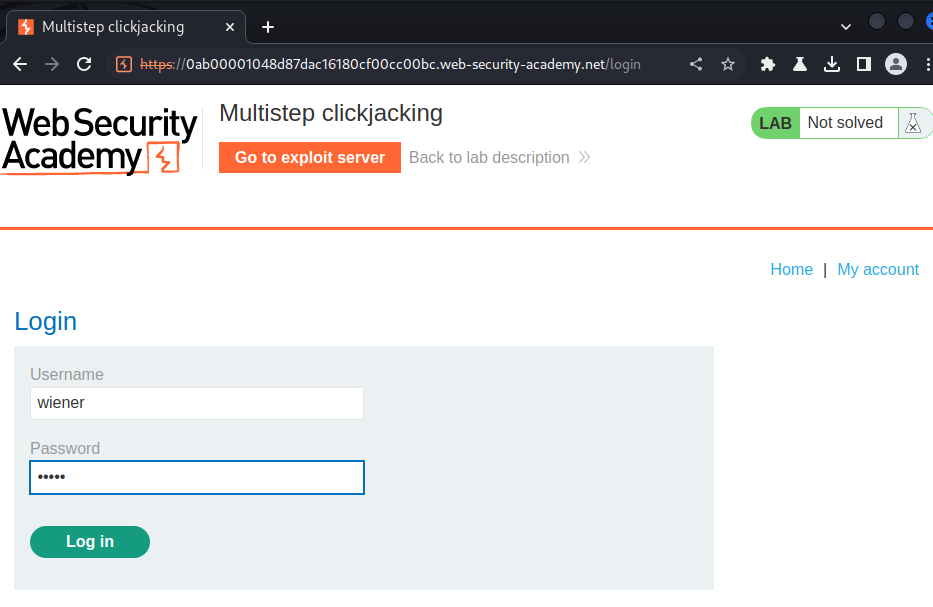Reload the current page

click(x=84, y=64)
